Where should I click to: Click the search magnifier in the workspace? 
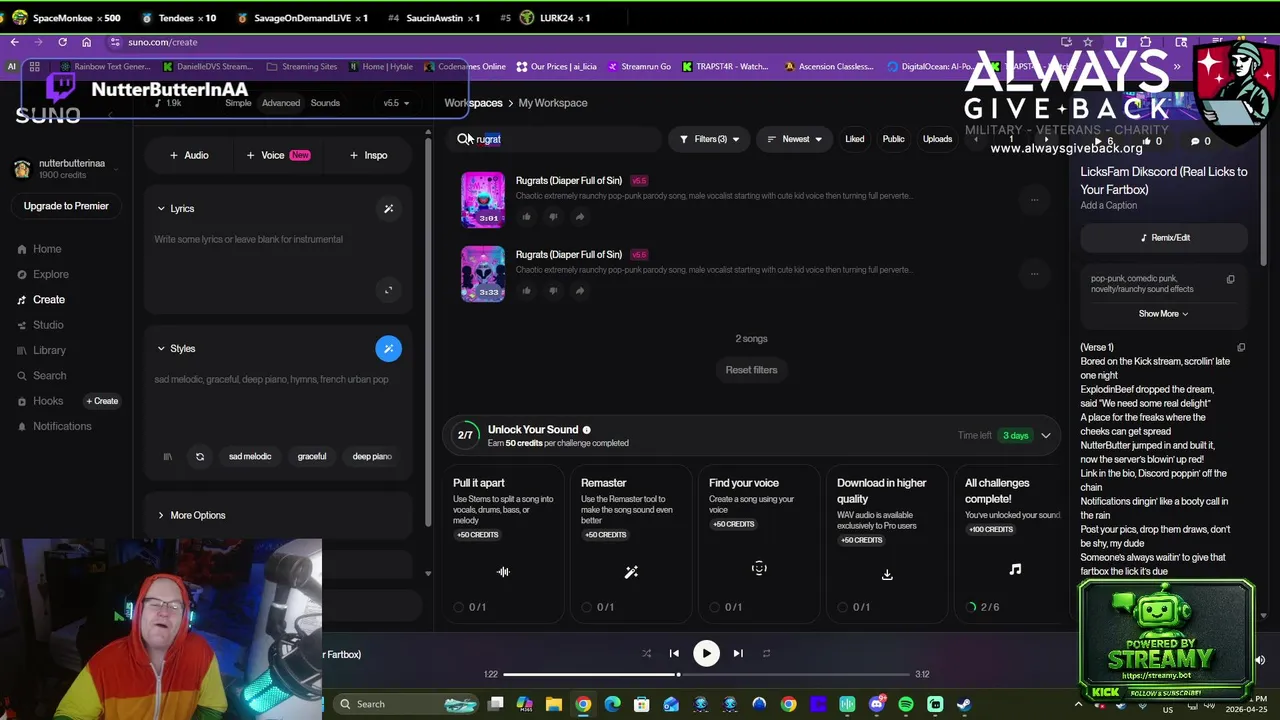(464, 139)
